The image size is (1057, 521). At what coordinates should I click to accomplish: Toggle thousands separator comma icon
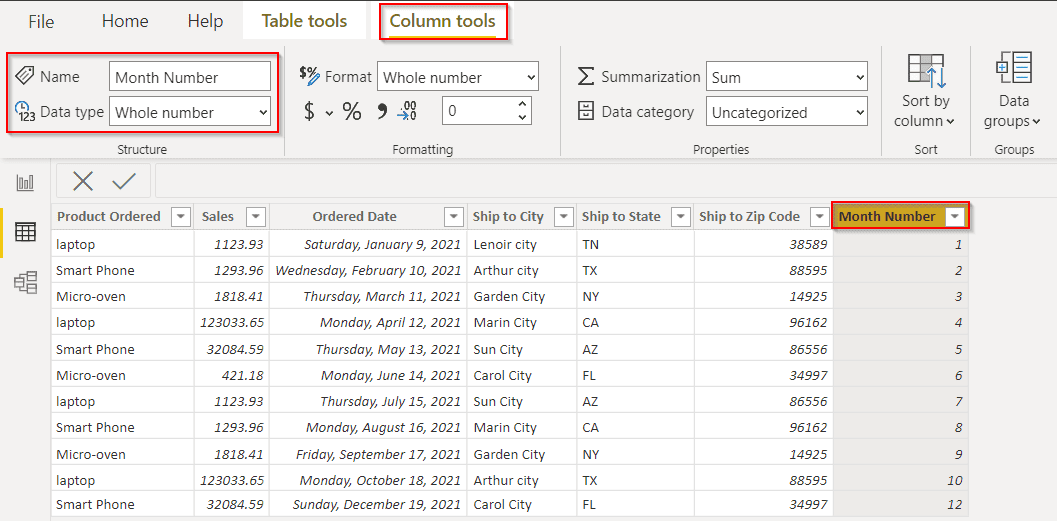click(382, 111)
